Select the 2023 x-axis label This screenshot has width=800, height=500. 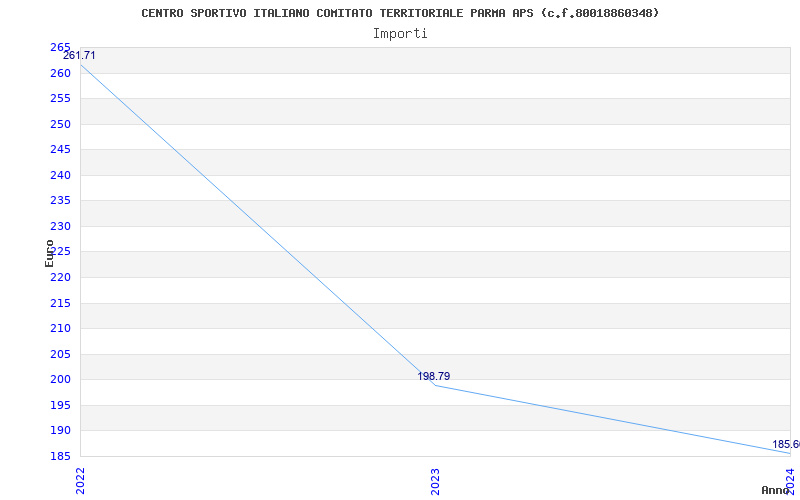tap(435, 481)
